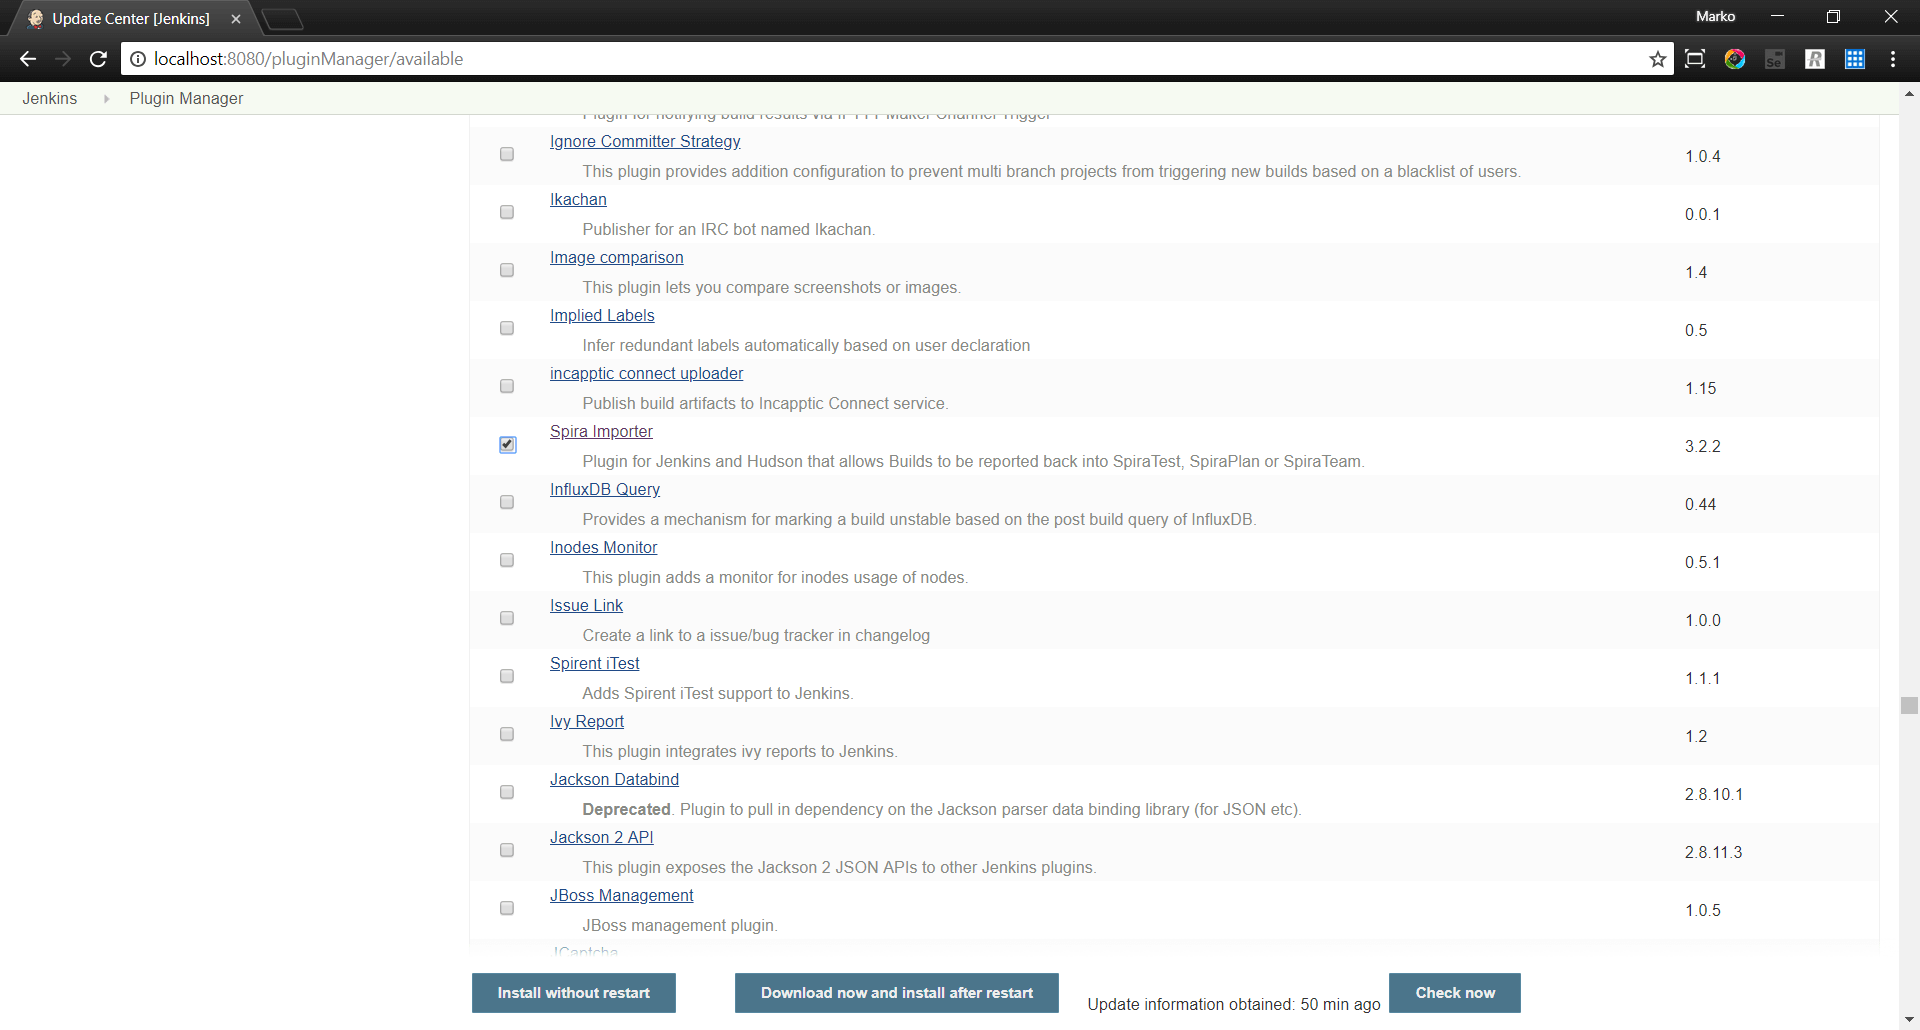The height and width of the screenshot is (1030, 1920).
Task: Open the letter R extension icon
Action: tap(1815, 59)
